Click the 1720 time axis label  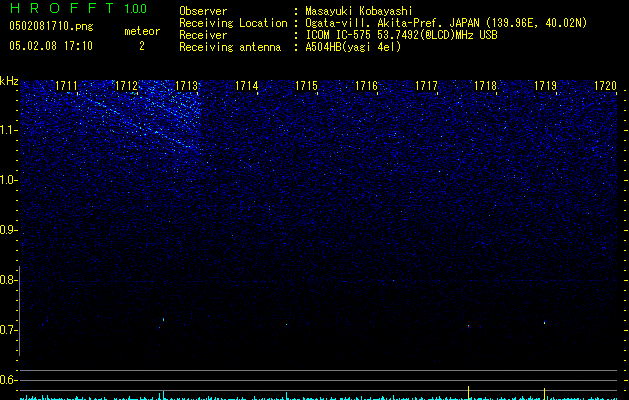605,86
